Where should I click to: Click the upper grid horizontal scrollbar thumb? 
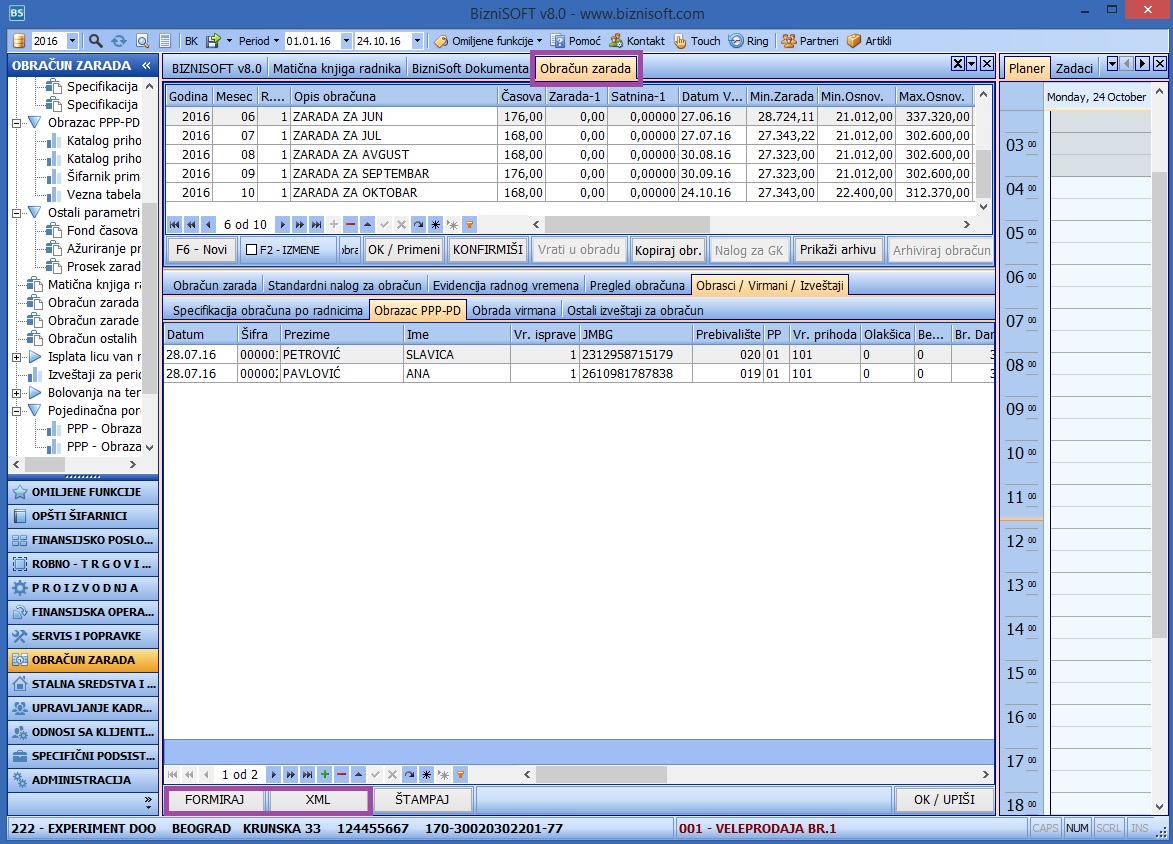[x=627, y=224]
